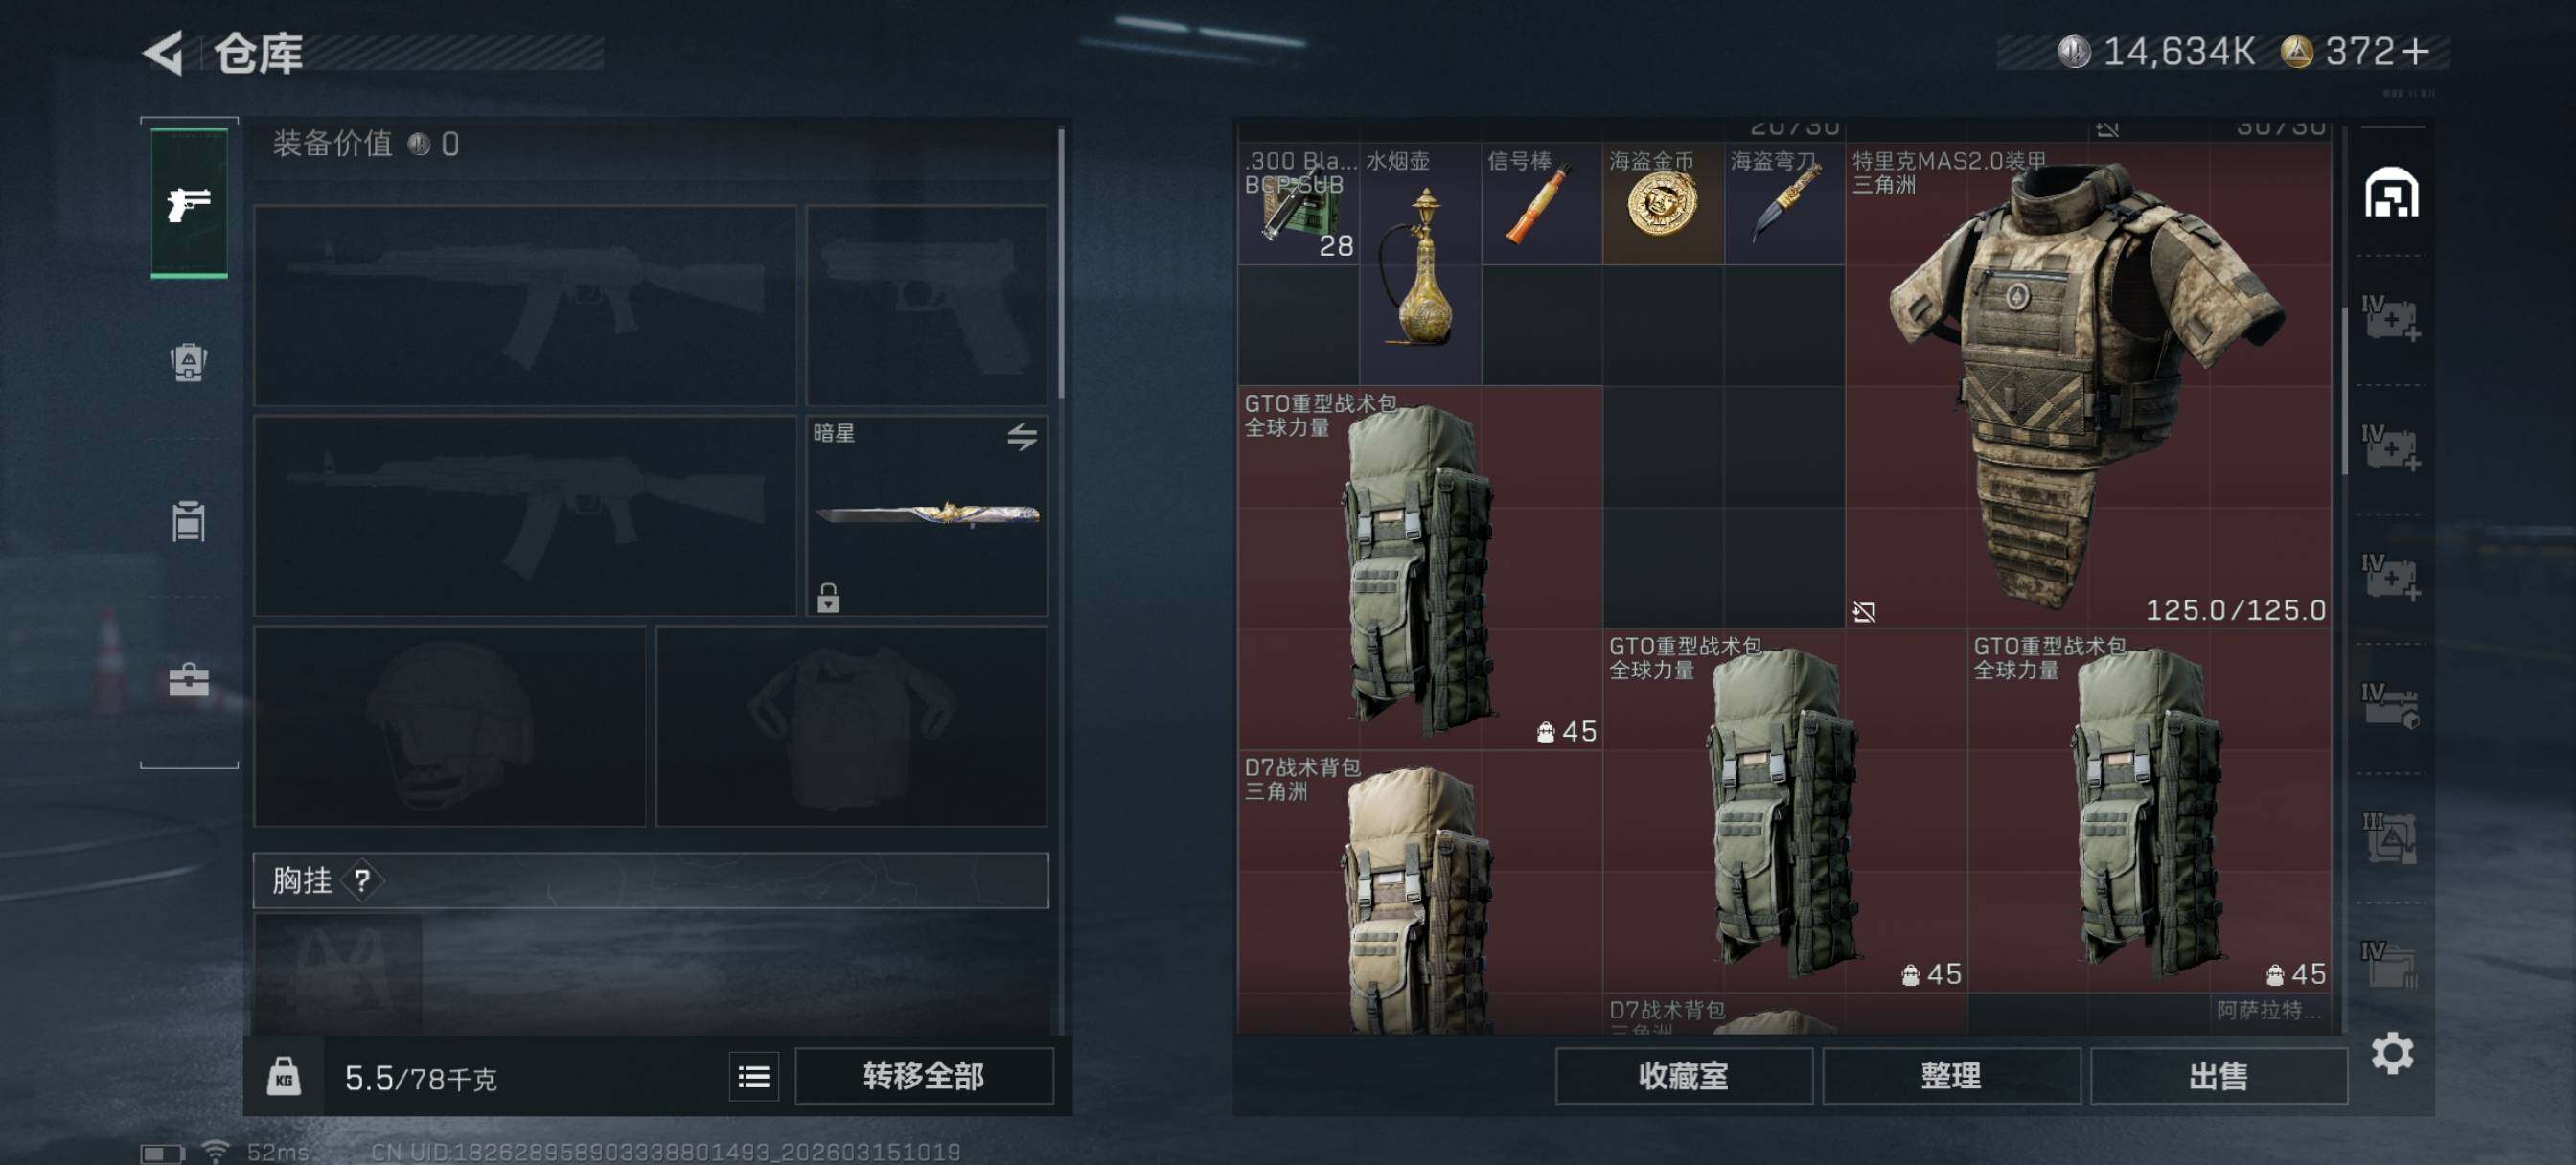Viewport: 2576px width, 1165px height.
Task: Open the chest rig sidebar icon
Action: [189, 521]
